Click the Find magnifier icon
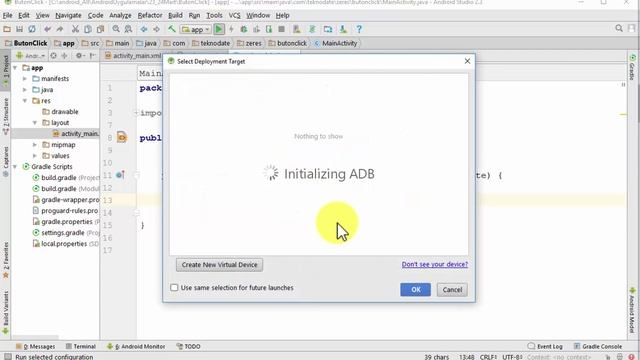This screenshot has width=640, height=360. [116, 29]
